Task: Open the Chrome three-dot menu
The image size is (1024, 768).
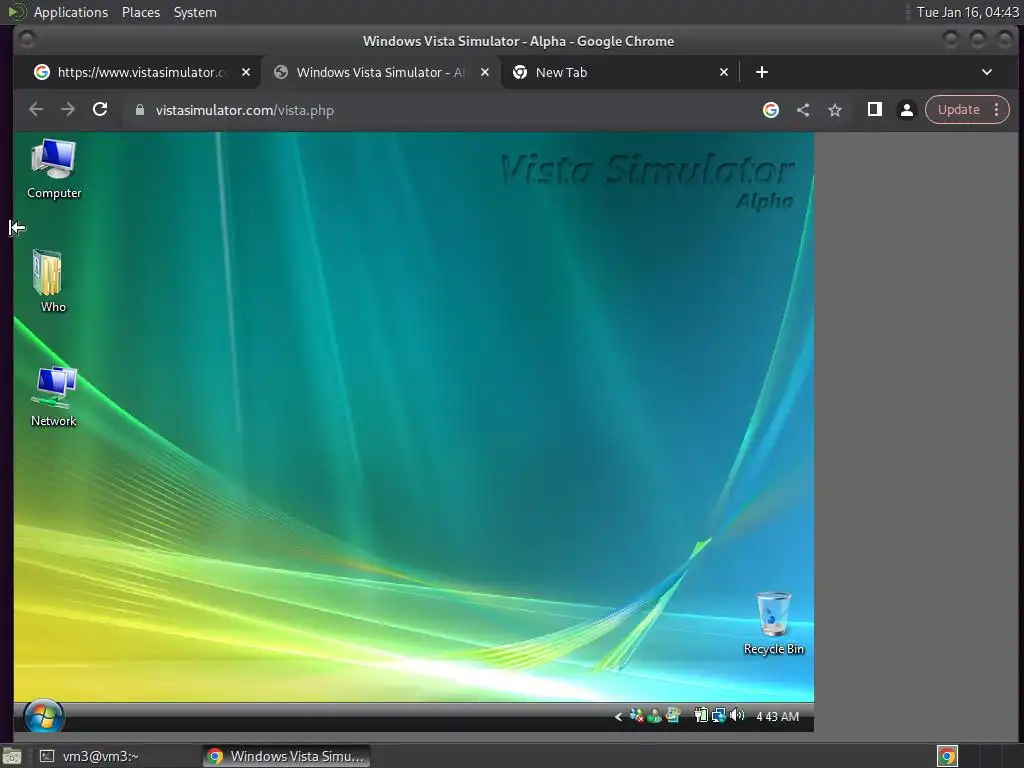Action: pos(997,110)
